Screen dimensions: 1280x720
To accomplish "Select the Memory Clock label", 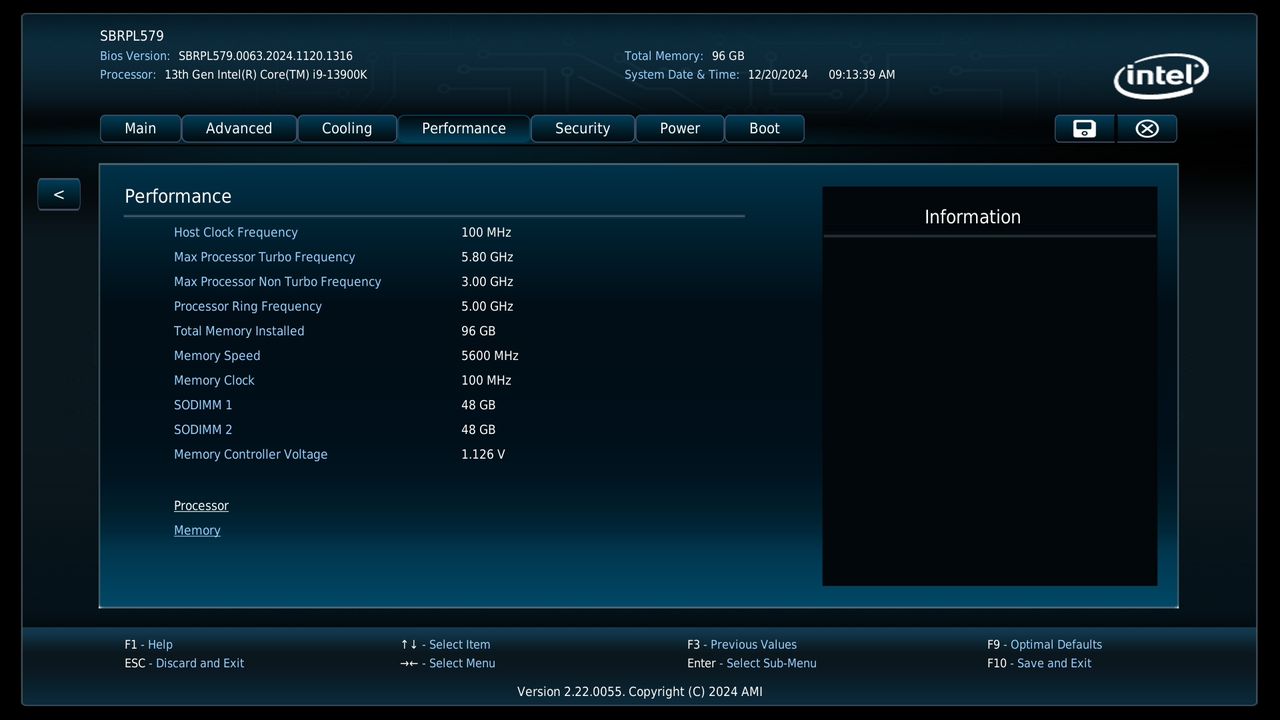I will pyautogui.click(x=214, y=380).
